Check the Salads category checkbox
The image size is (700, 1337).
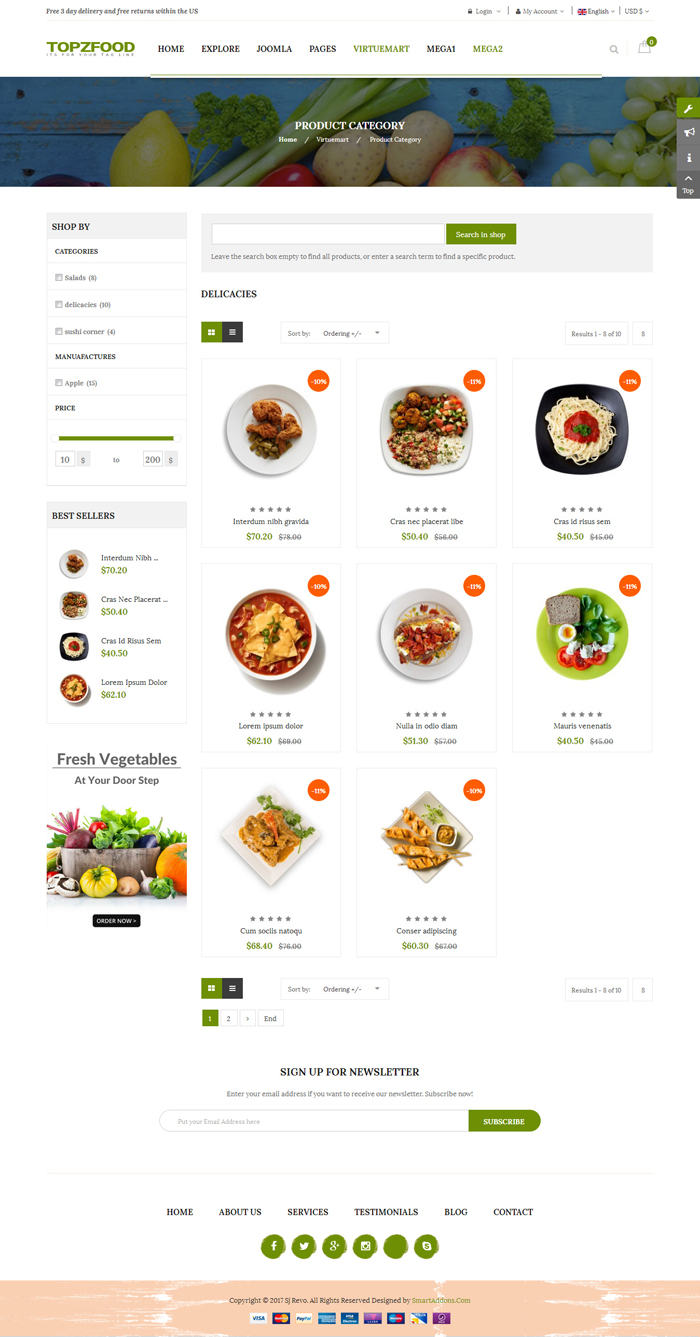coord(59,277)
